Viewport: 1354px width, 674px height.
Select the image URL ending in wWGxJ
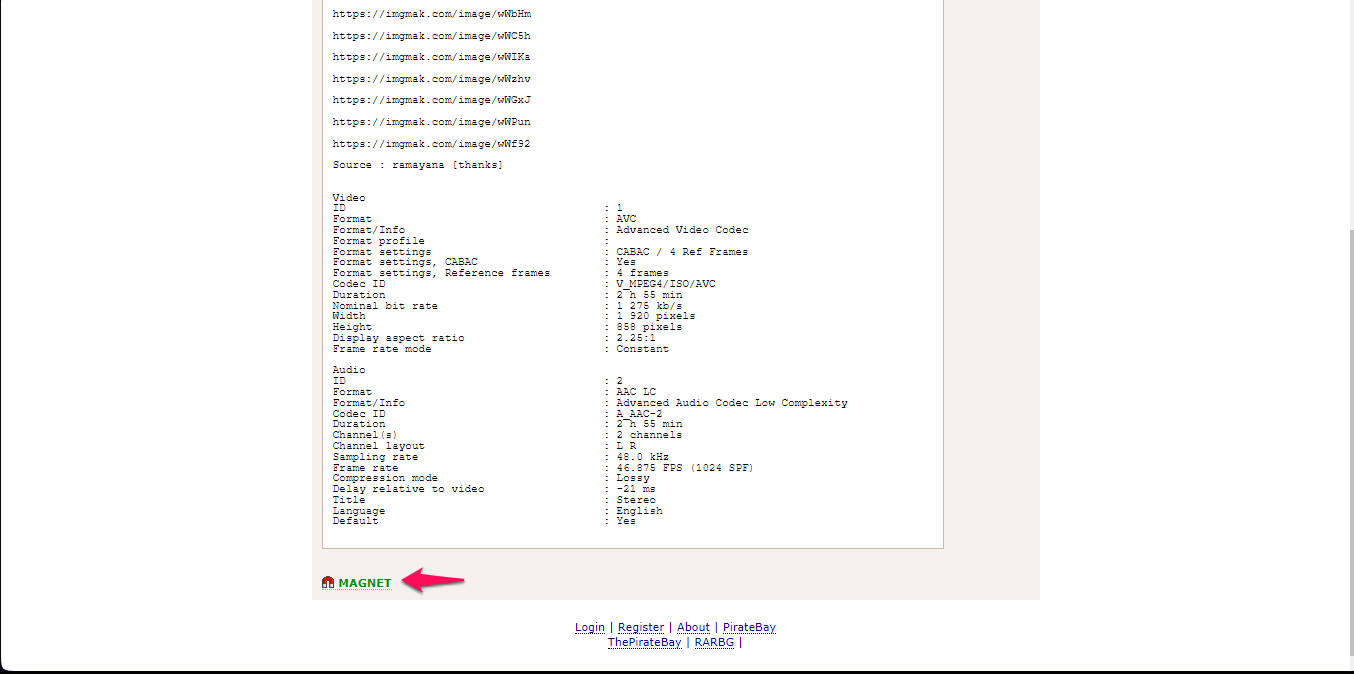tap(432, 100)
